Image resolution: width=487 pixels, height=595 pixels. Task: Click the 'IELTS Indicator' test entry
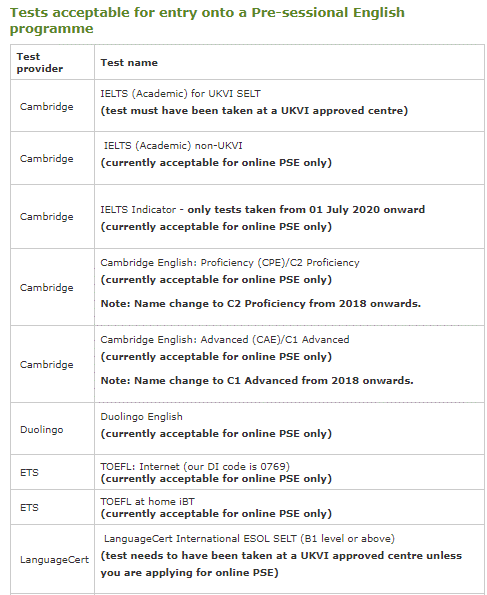[x=138, y=209]
